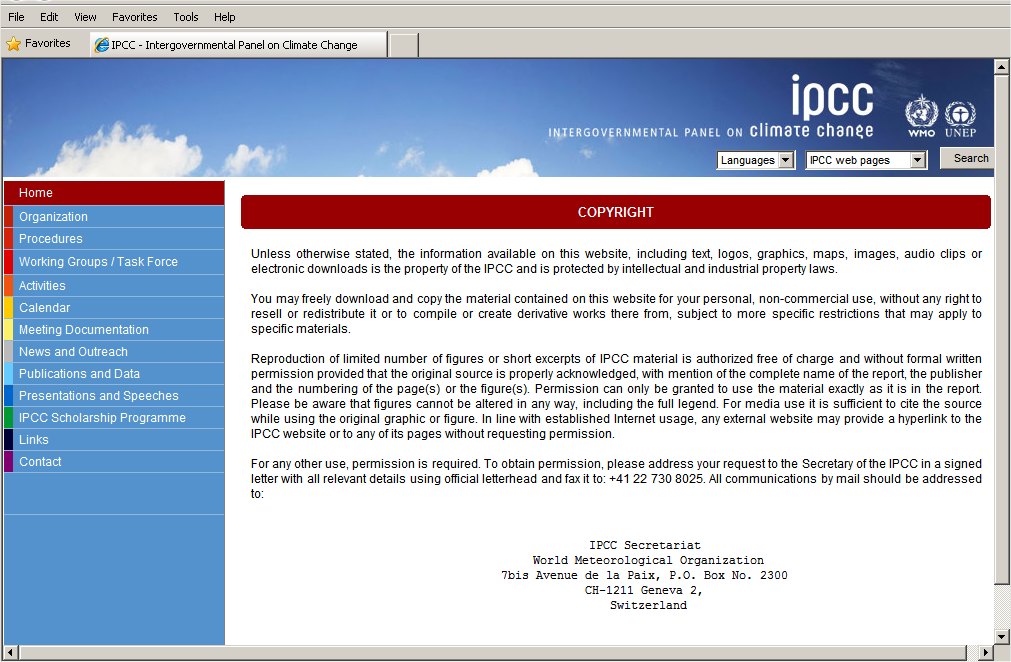Open the Procedures section

click(x=114, y=239)
